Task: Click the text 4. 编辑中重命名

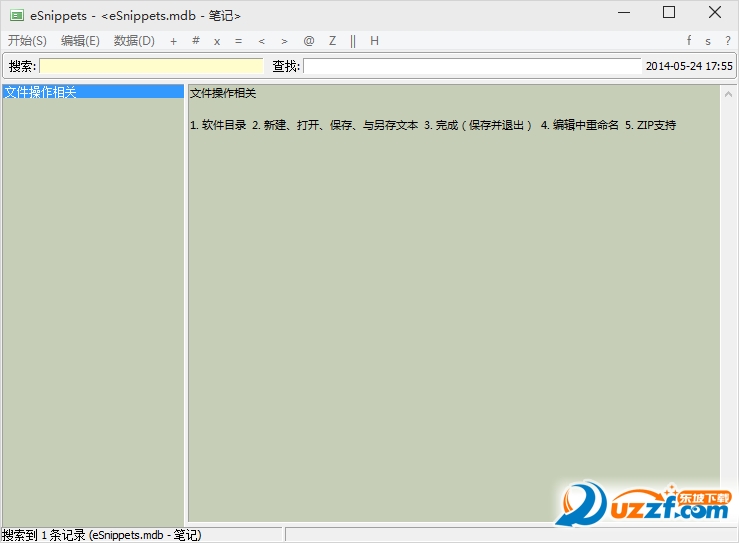Action: tap(580, 125)
